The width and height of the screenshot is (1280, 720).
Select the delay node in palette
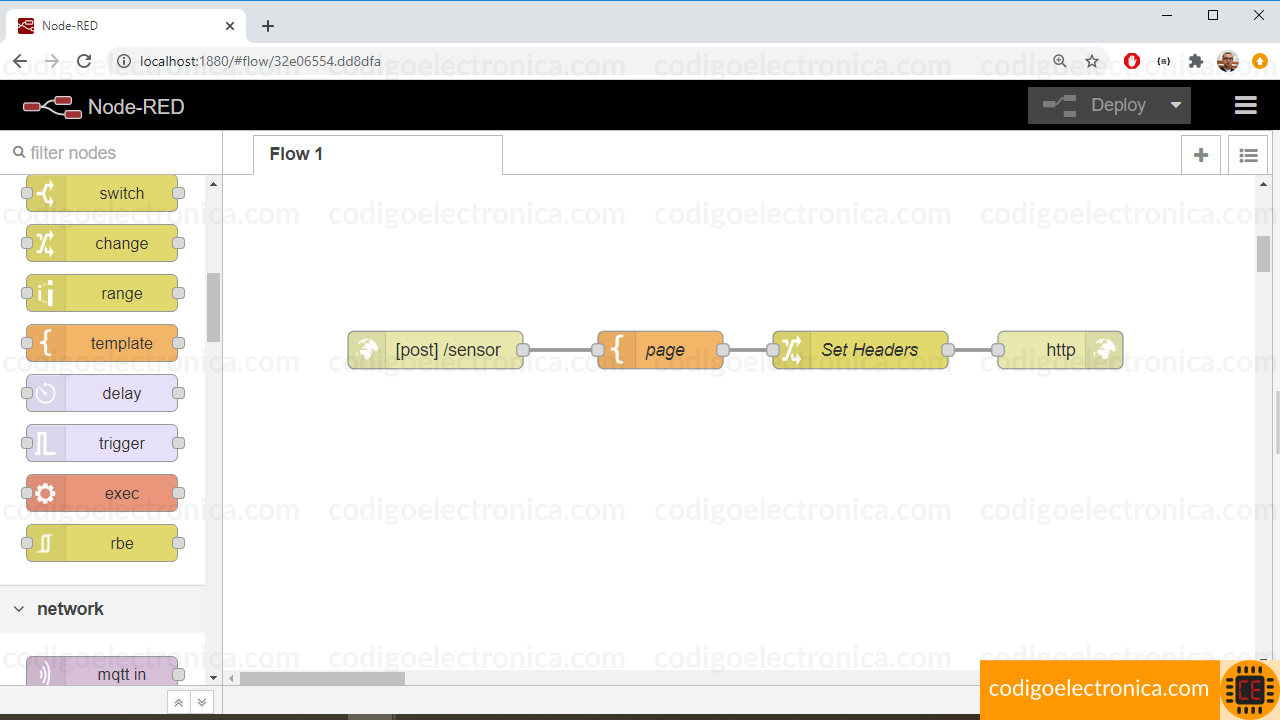102,393
